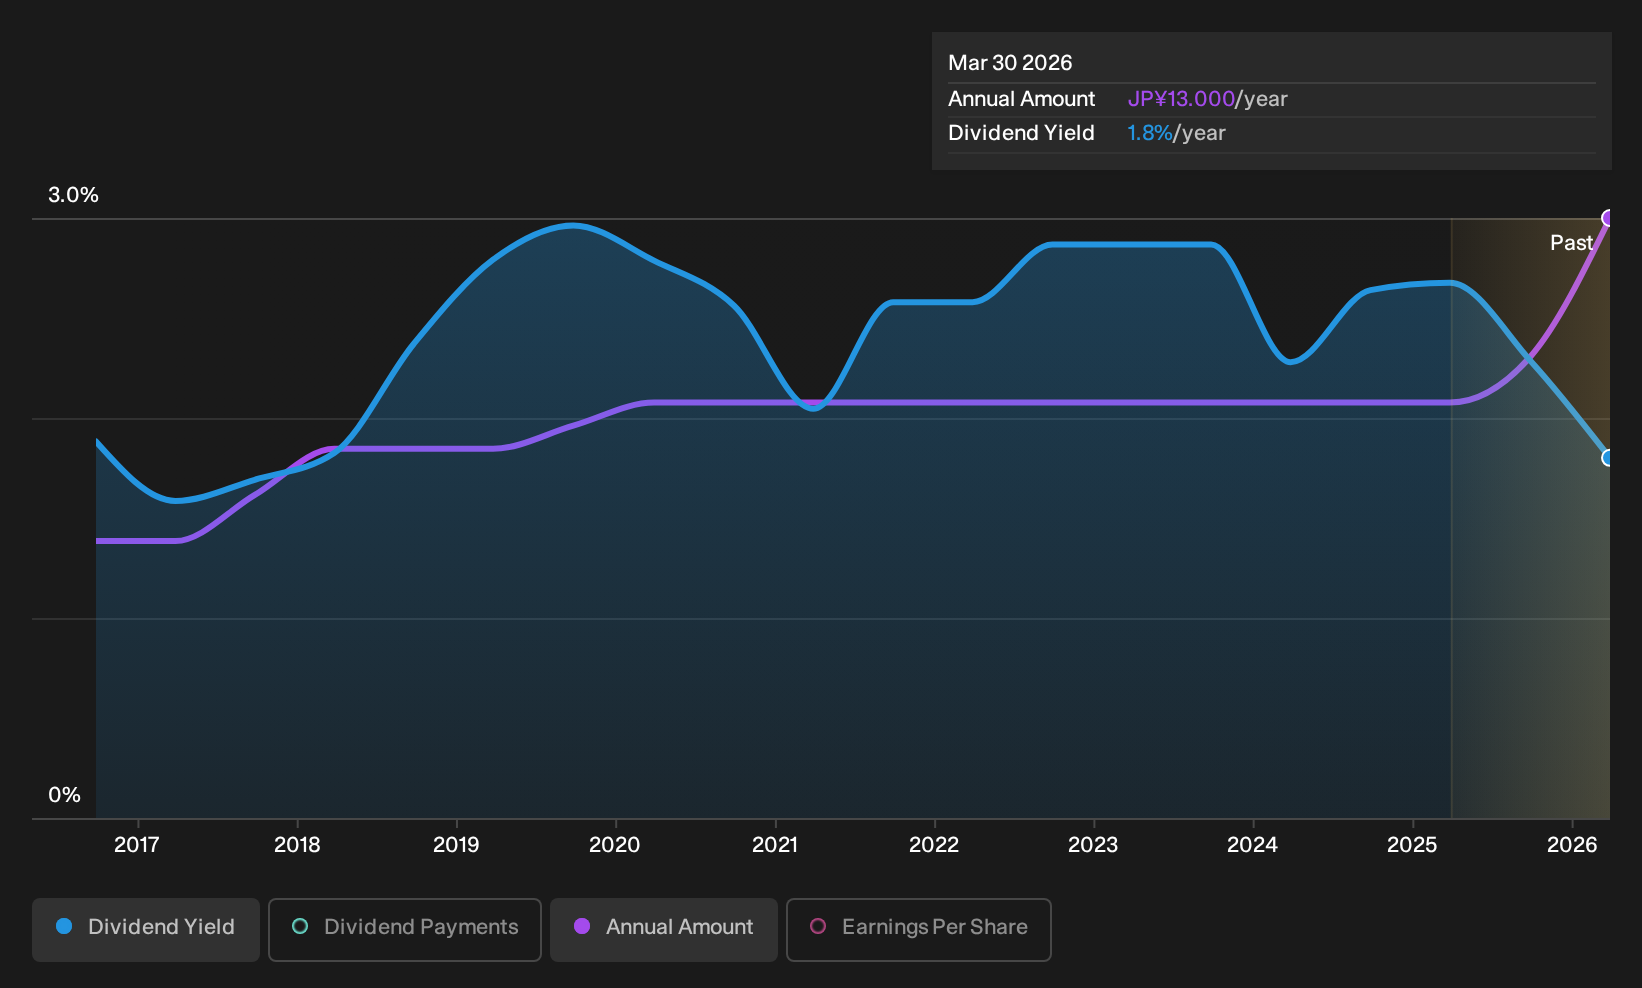Select the purple Annual Amount endpoint marker
Screen dimensions: 1642x988
(1608, 218)
